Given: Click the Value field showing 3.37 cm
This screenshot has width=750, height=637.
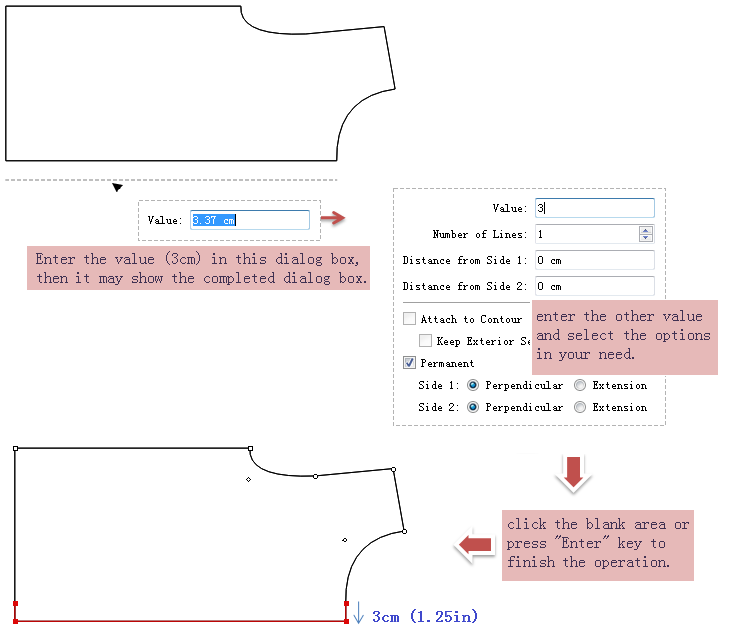Looking at the screenshot, I should [250, 220].
